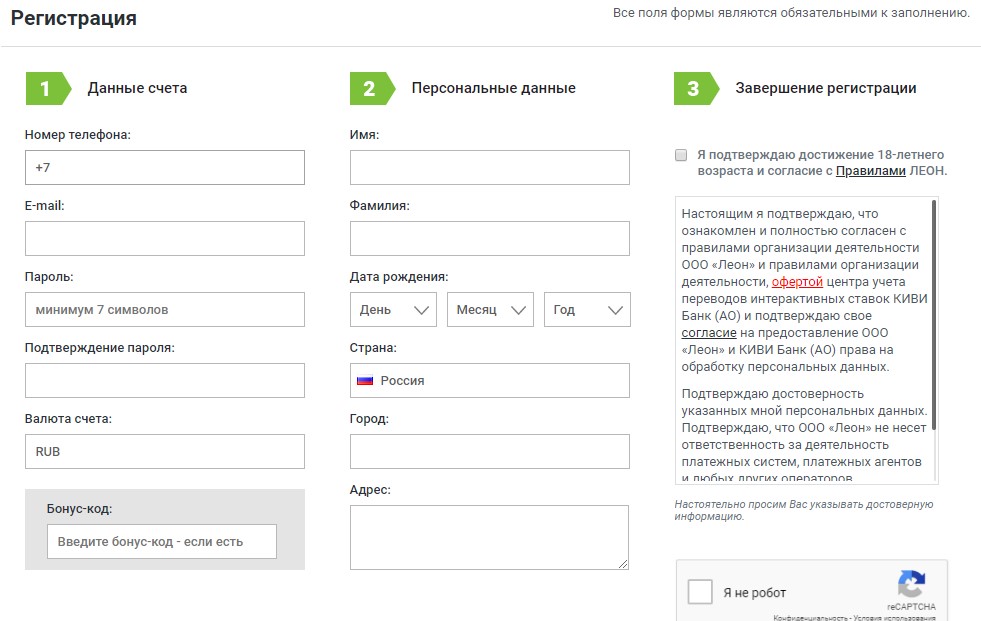Open the "День" birth day dropdown
981x621 pixels.
393,310
